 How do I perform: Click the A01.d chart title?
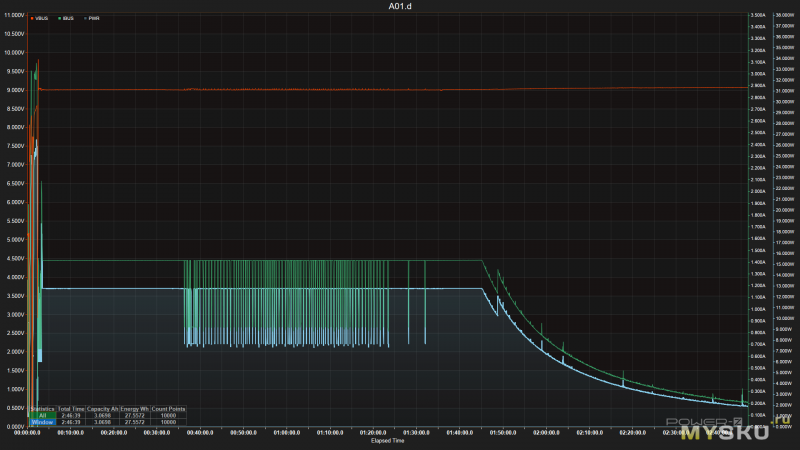(400, 6)
